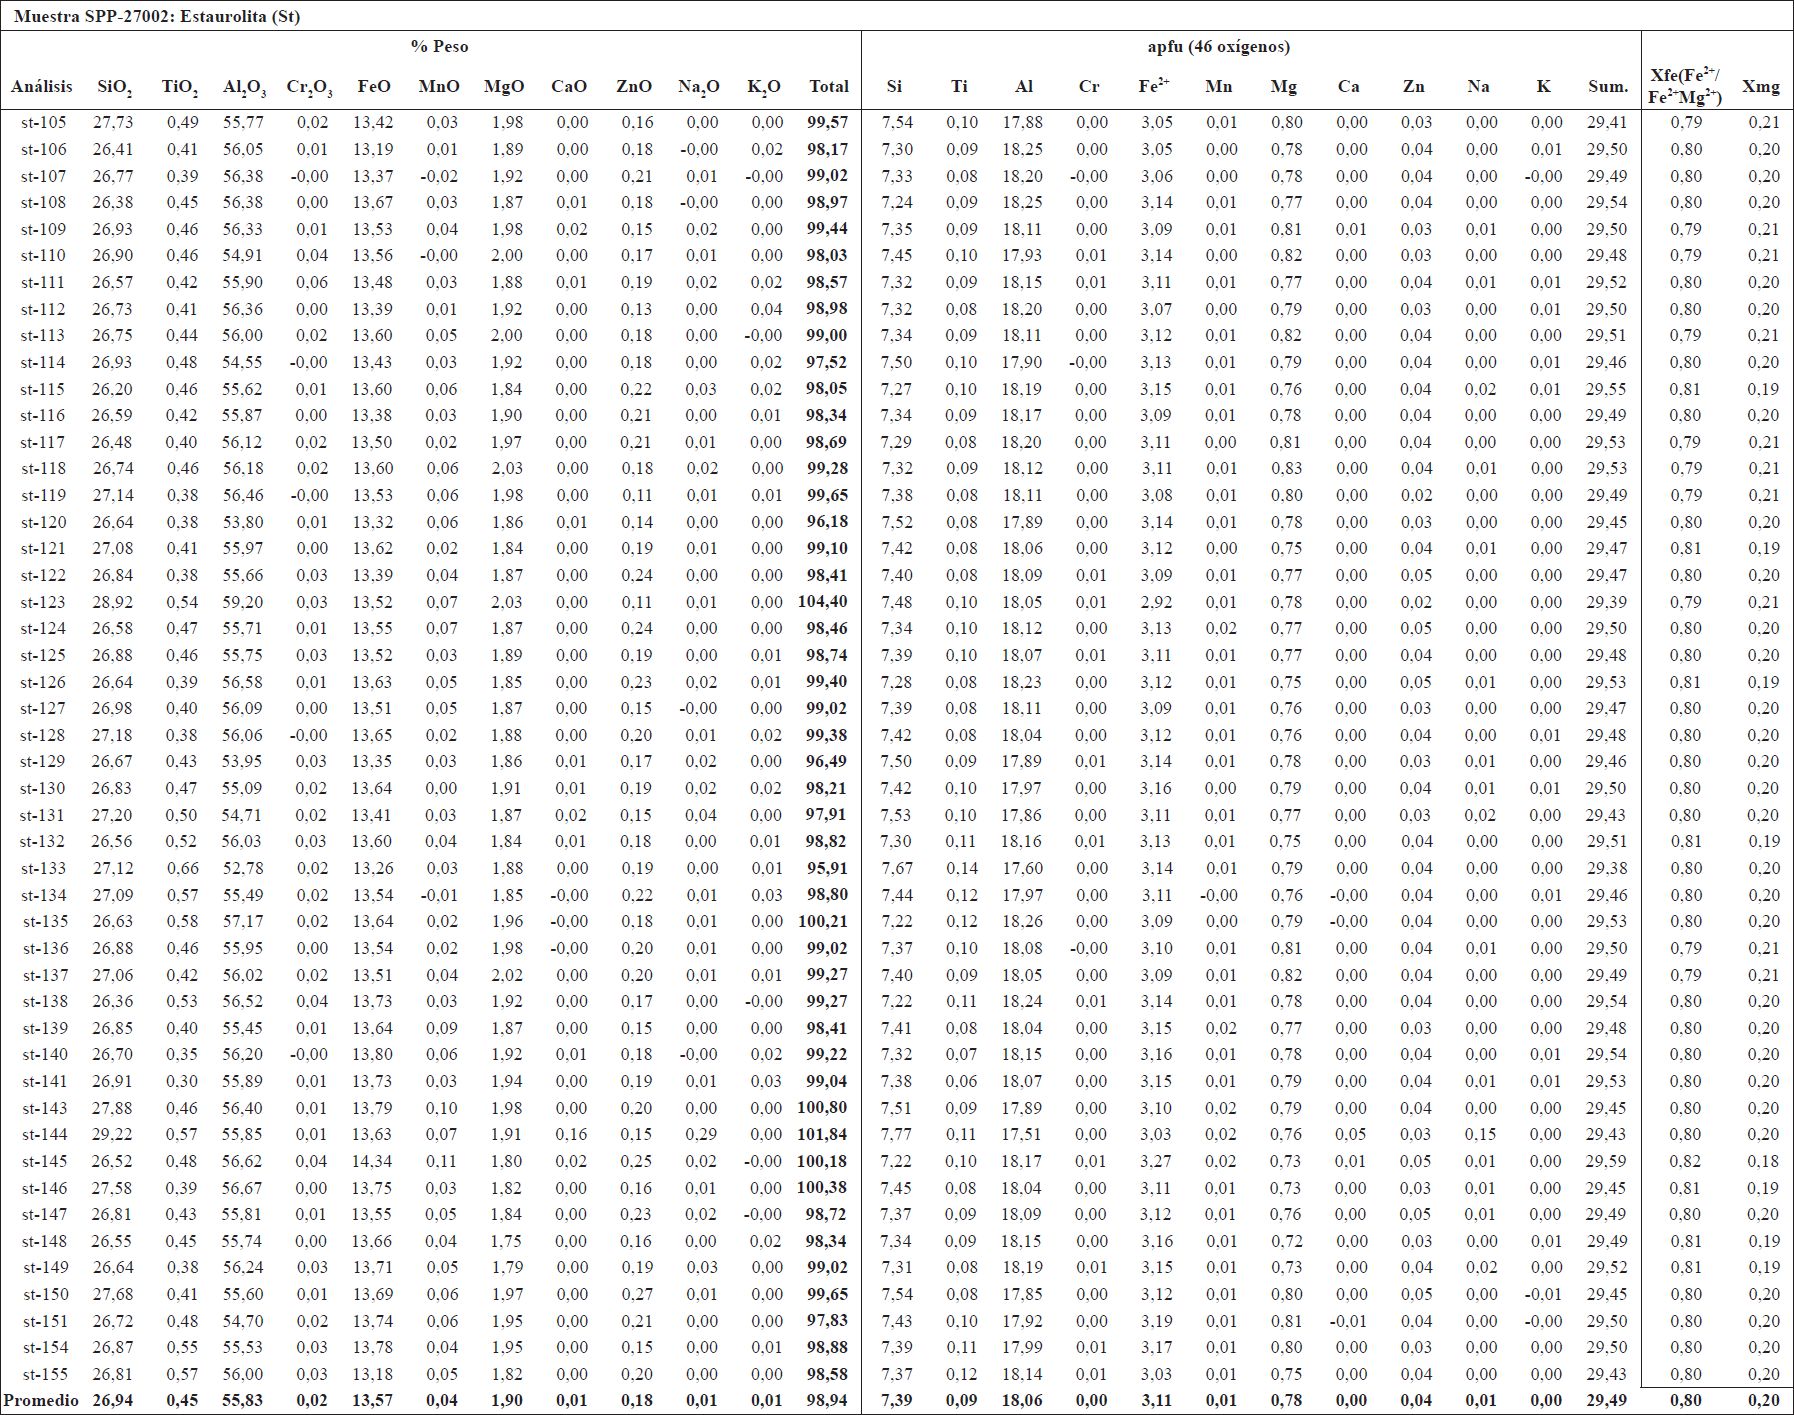Click the Xfe ratio column header
Screen dimensions: 1794x1415
tap(1685, 86)
